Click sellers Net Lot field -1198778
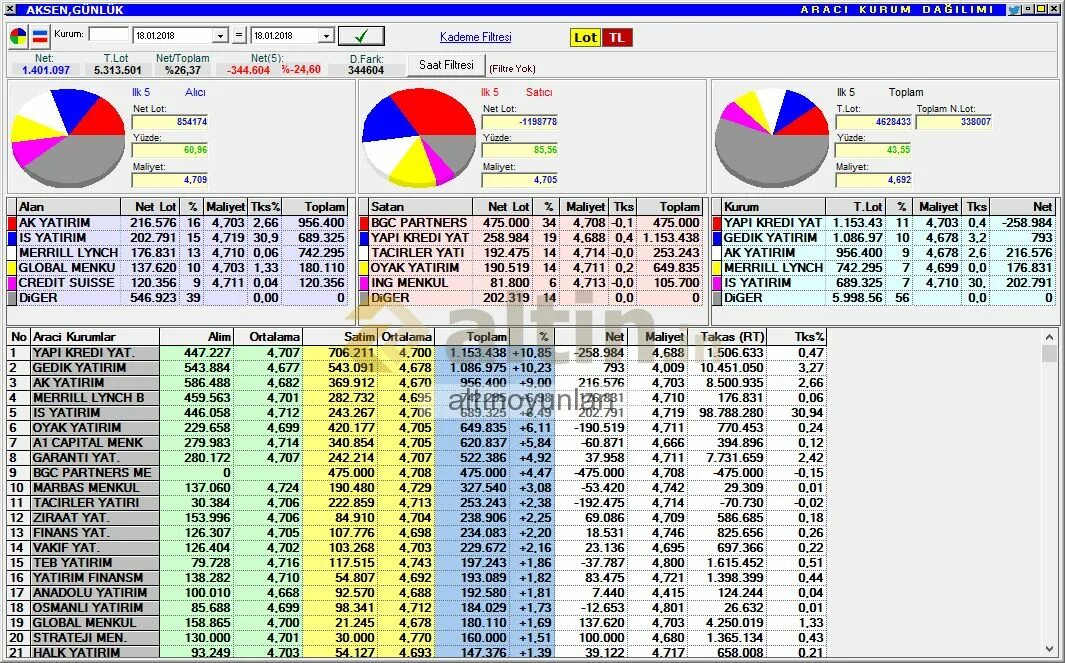The image size is (1065, 663). point(520,122)
